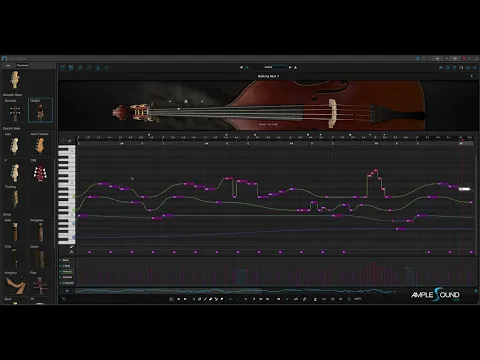Select the Upright bass instrument thumbnail
480x360 pixels.
[40, 110]
